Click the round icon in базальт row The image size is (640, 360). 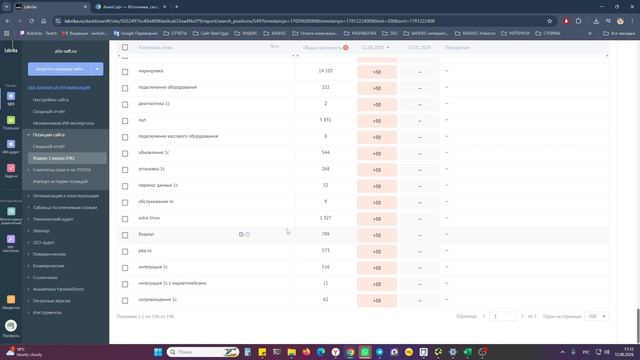pyautogui.click(x=248, y=234)
